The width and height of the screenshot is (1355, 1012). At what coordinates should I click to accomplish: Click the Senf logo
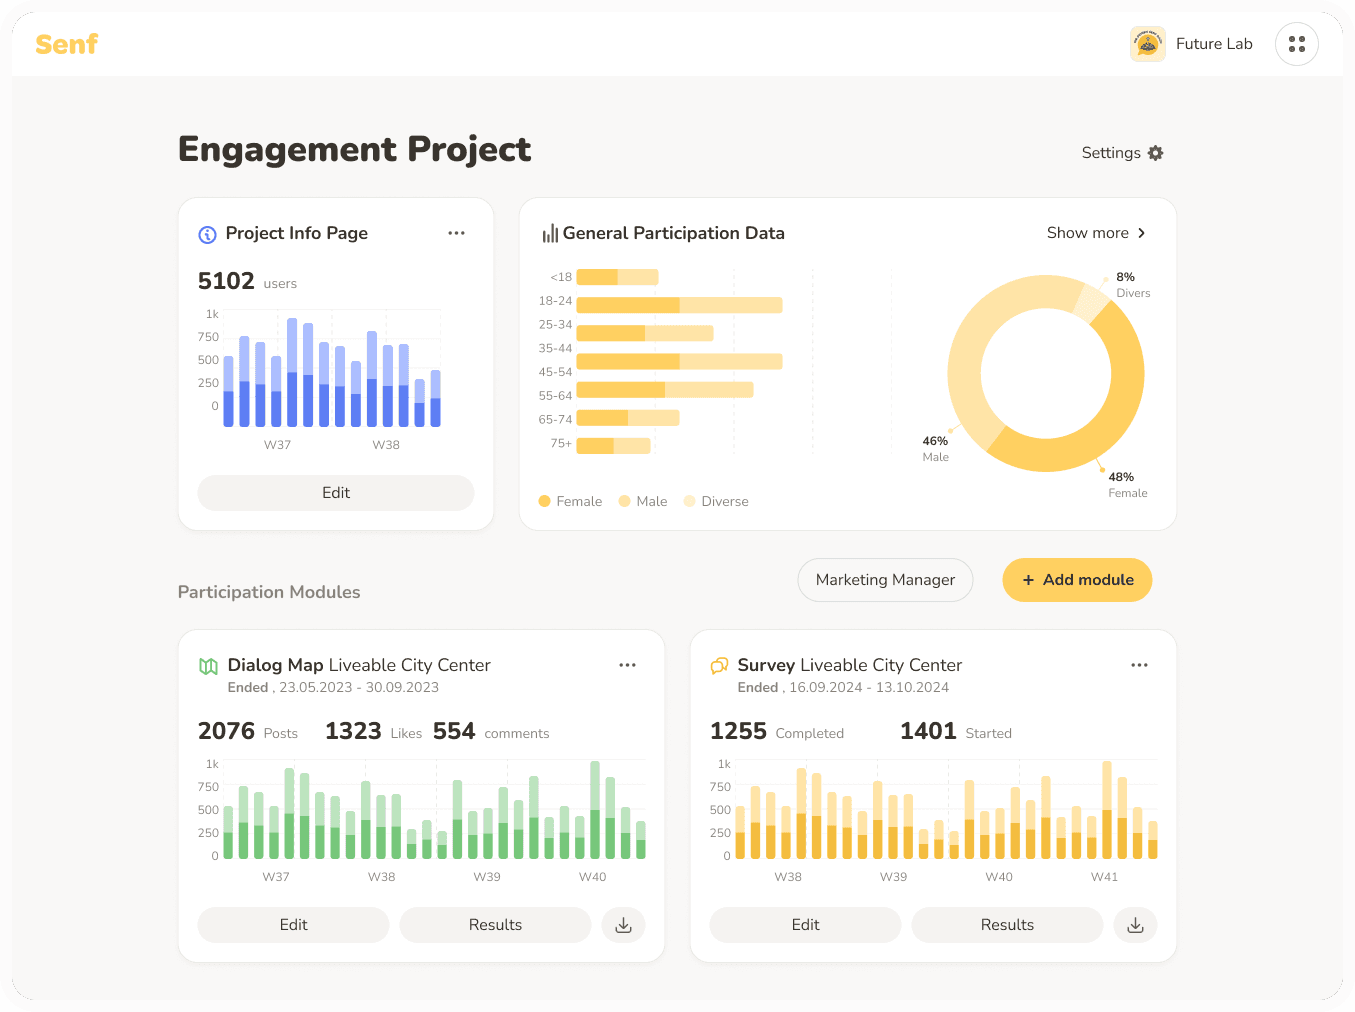point(66,43)
